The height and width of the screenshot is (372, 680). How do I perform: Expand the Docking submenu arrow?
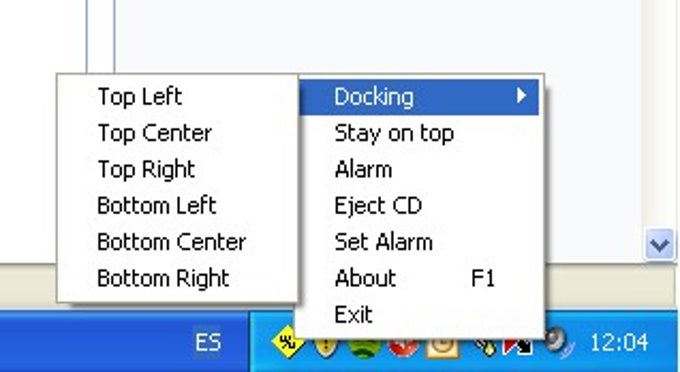[x=522, y=96]
